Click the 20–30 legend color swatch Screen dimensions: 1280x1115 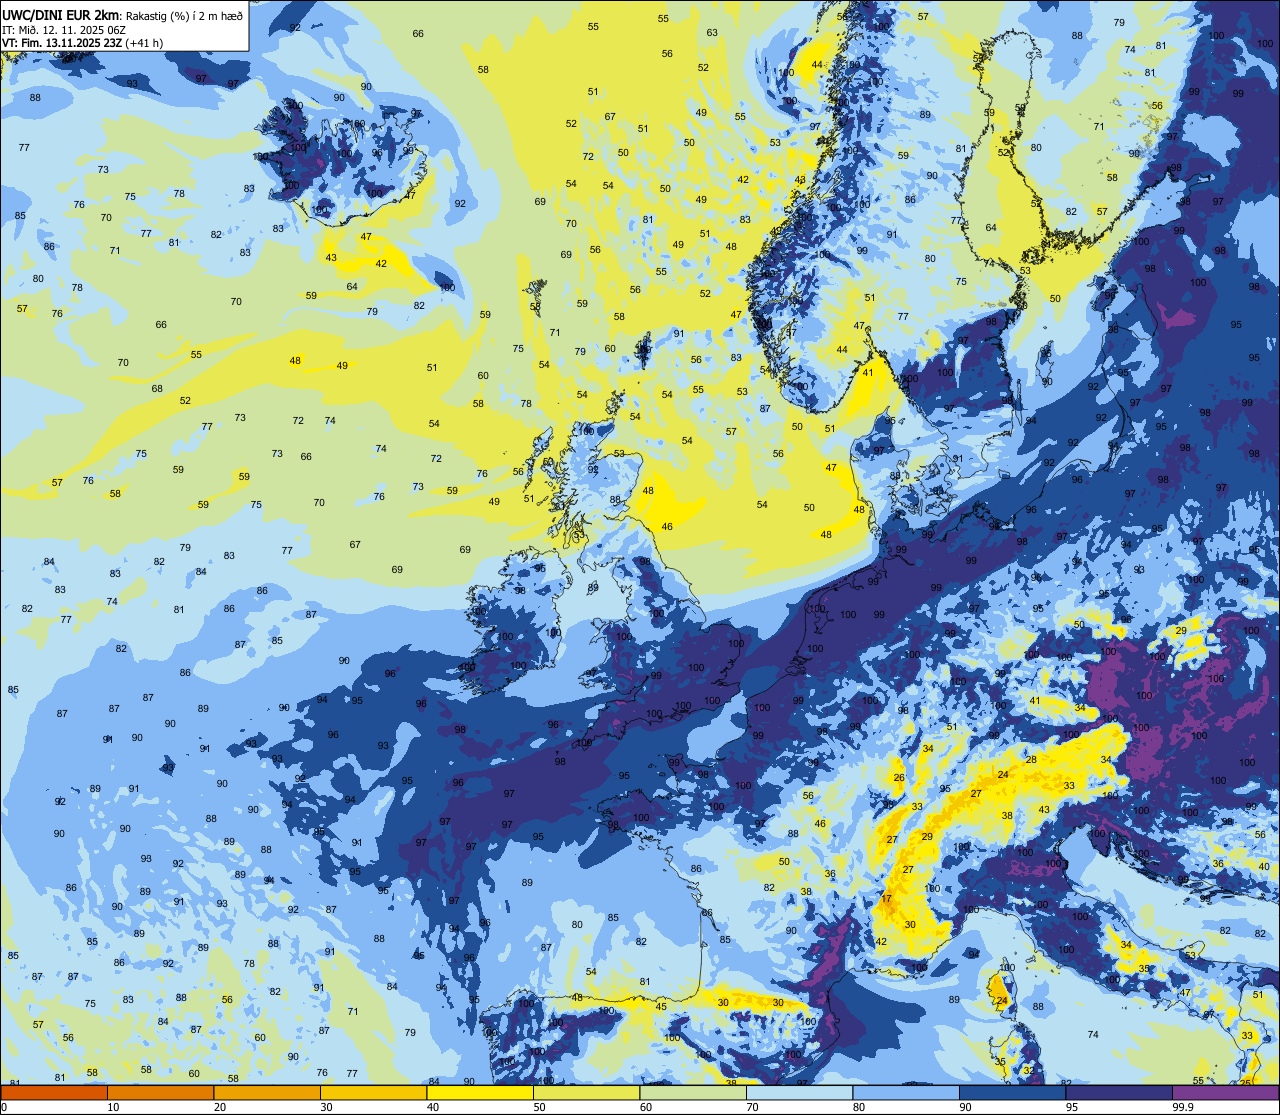(267, 1092)
